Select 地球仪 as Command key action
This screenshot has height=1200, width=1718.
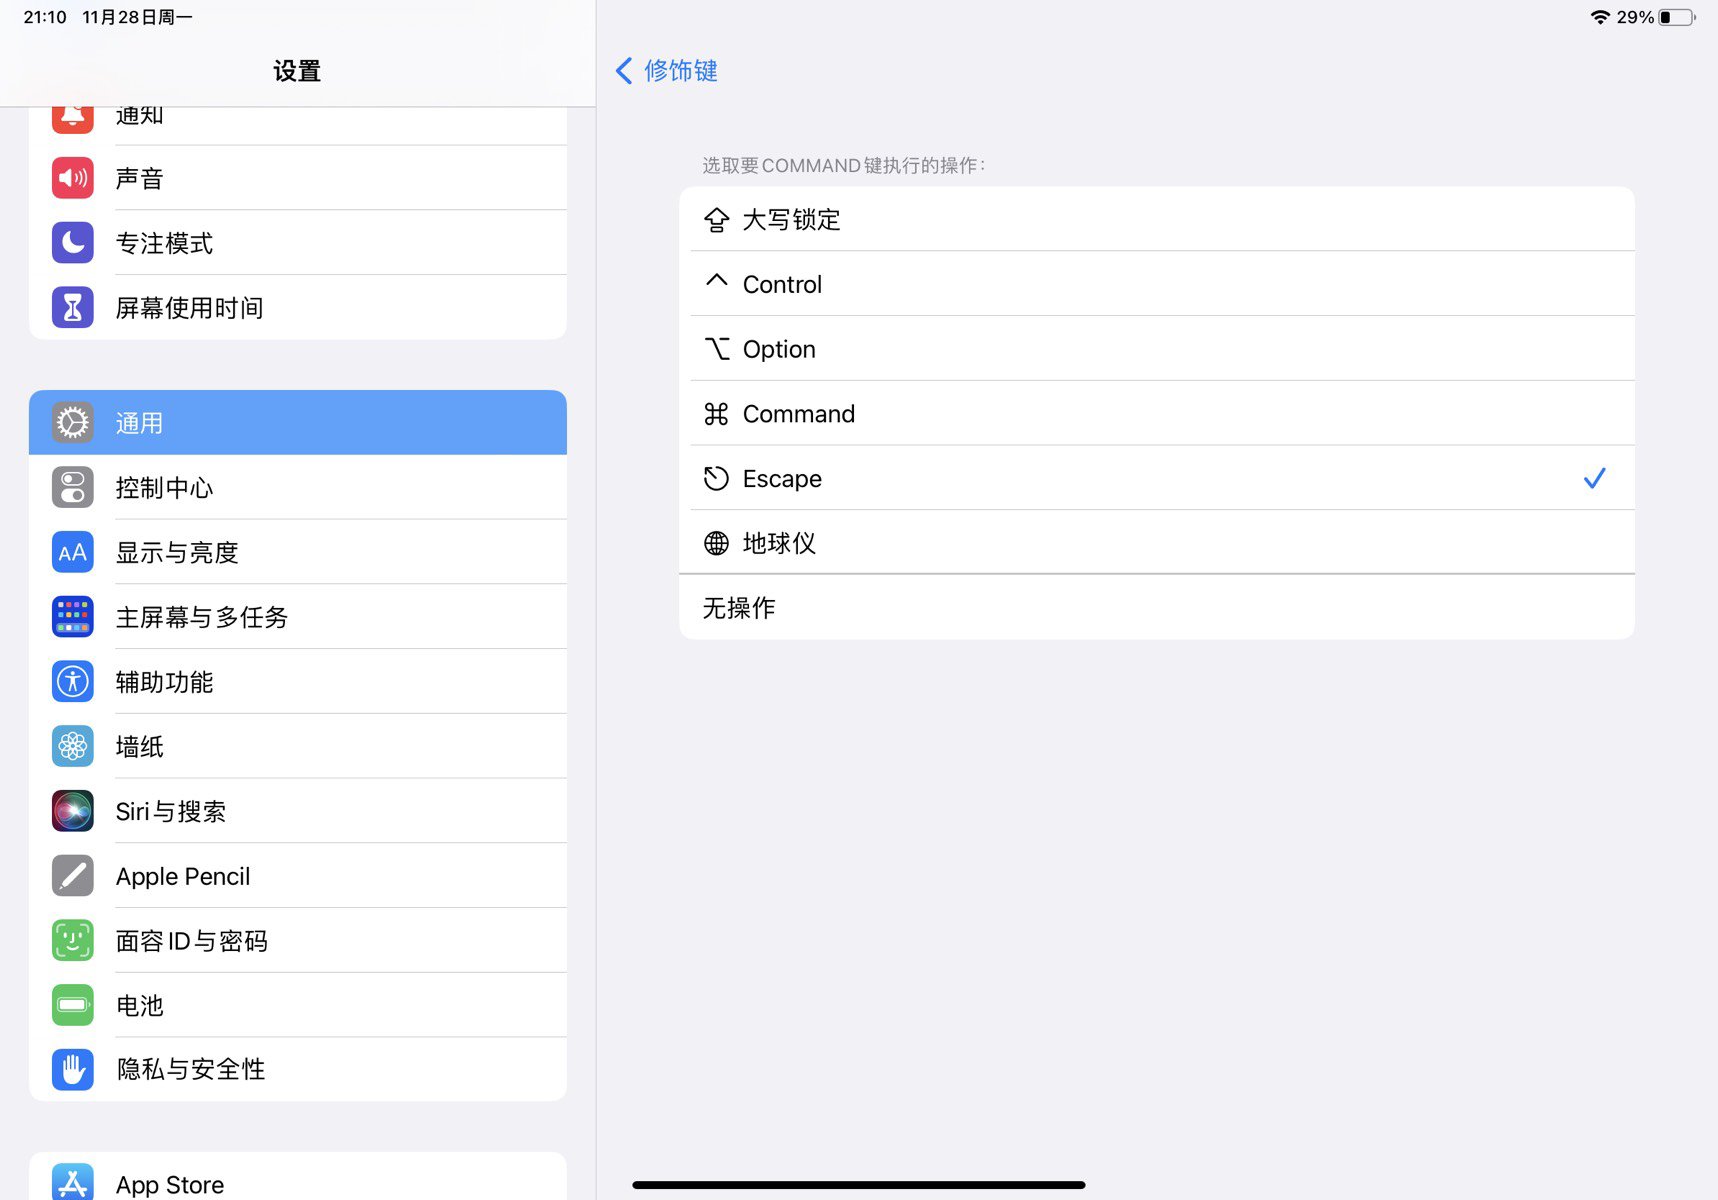(x=1157, y=543)
